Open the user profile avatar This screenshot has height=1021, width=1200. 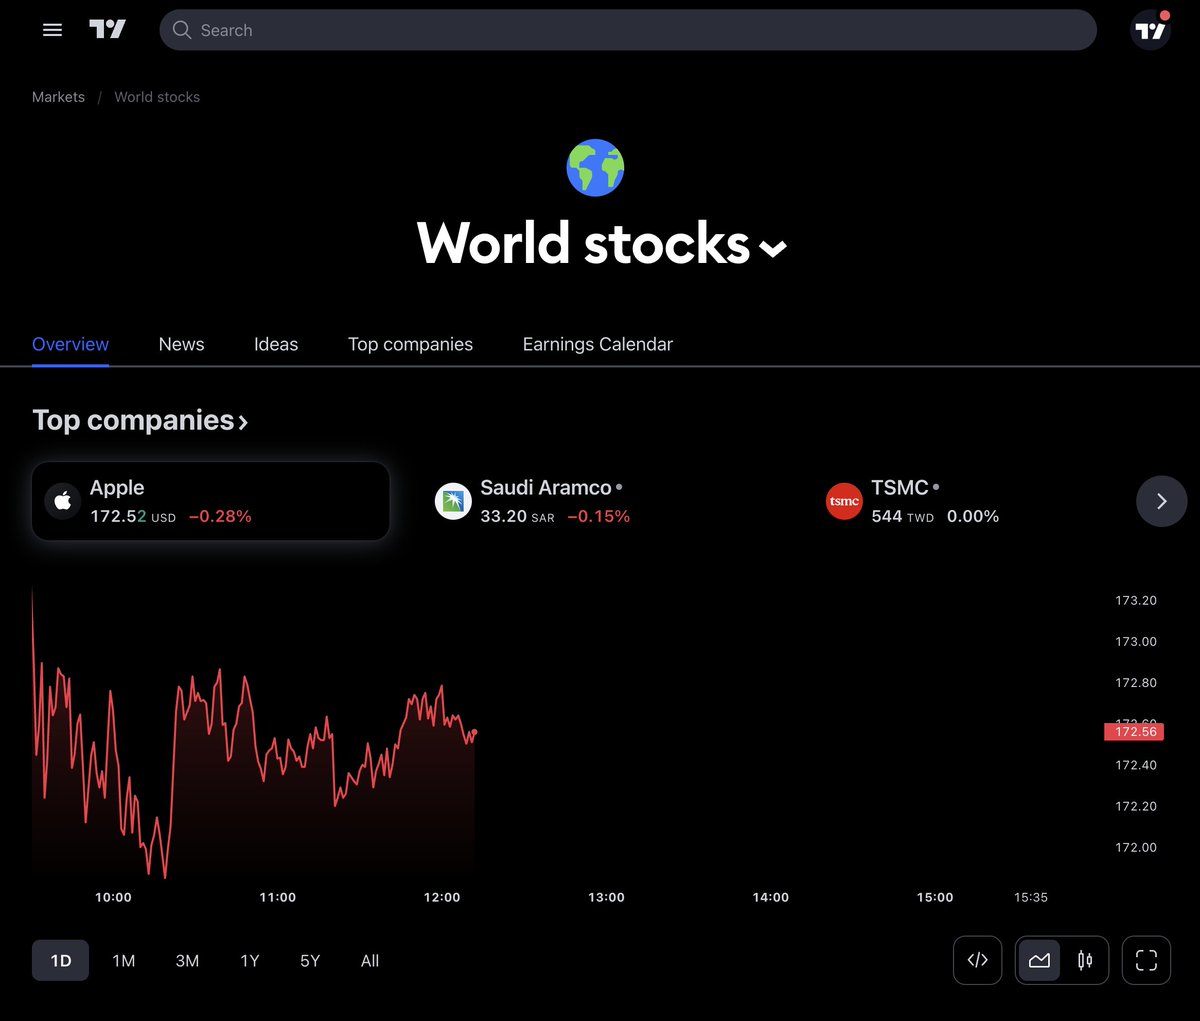(1150, 30)
